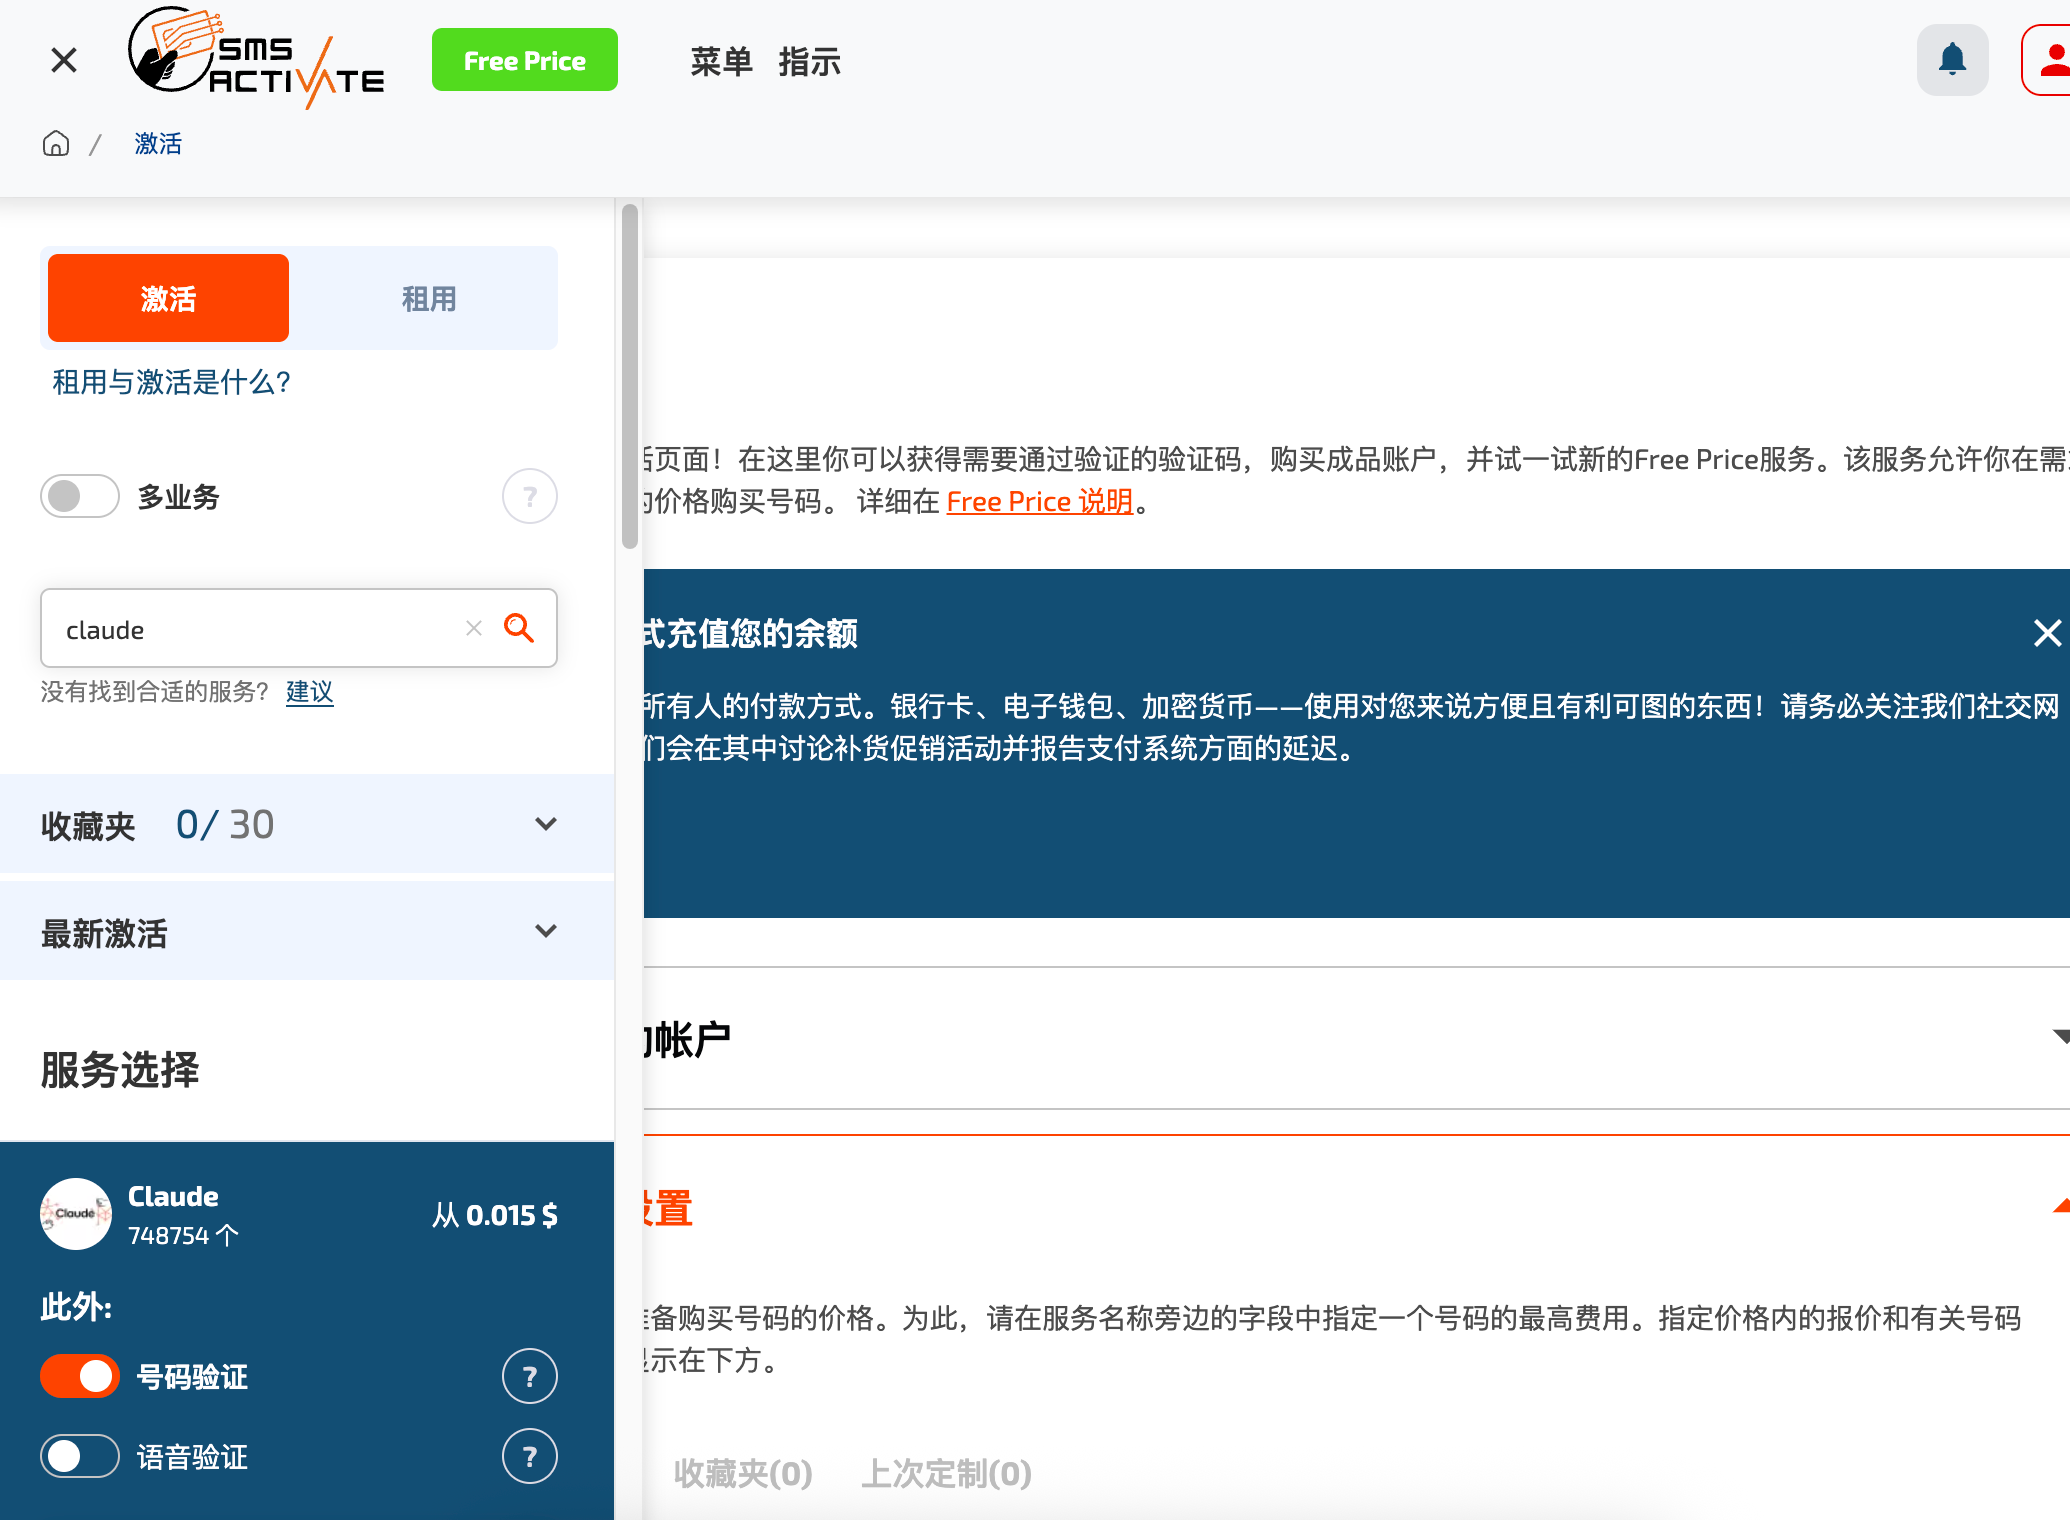Click the sidebar vertical scrollbar
The height and width of the screenshot is (1520, 2070).
click(629, 376)
